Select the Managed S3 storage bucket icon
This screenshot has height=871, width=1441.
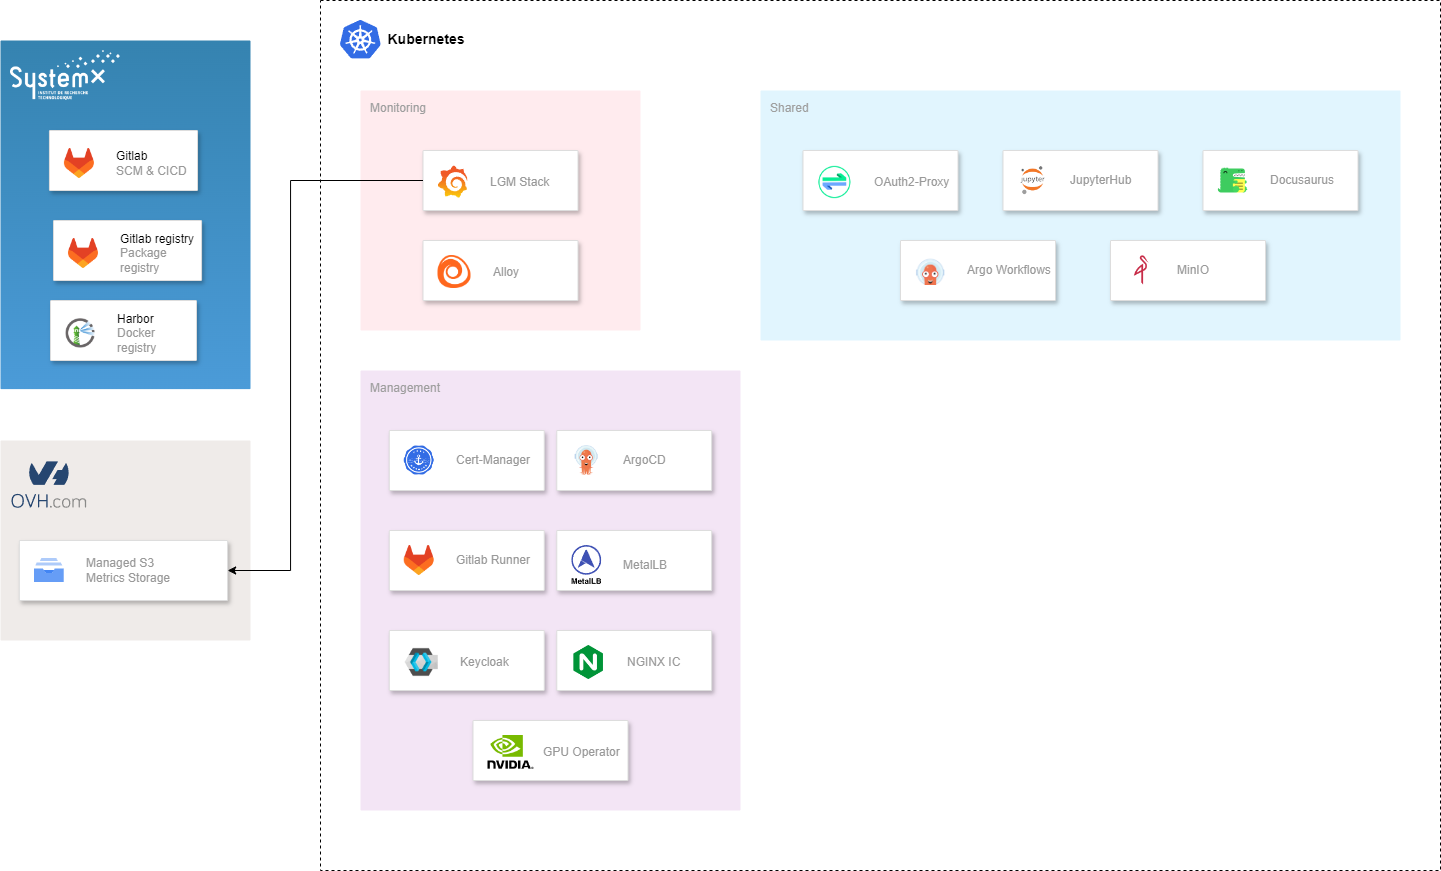coord(49,570)
